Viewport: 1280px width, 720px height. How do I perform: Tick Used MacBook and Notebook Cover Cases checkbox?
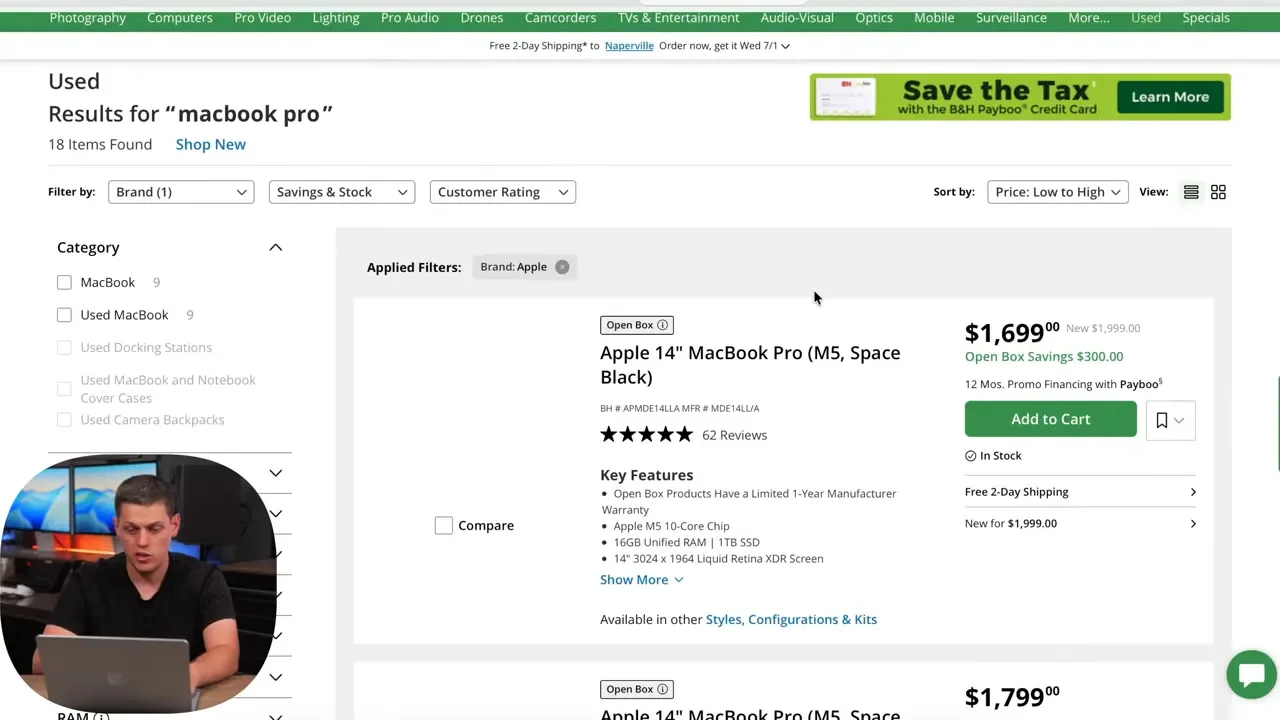tap(64, 389)
